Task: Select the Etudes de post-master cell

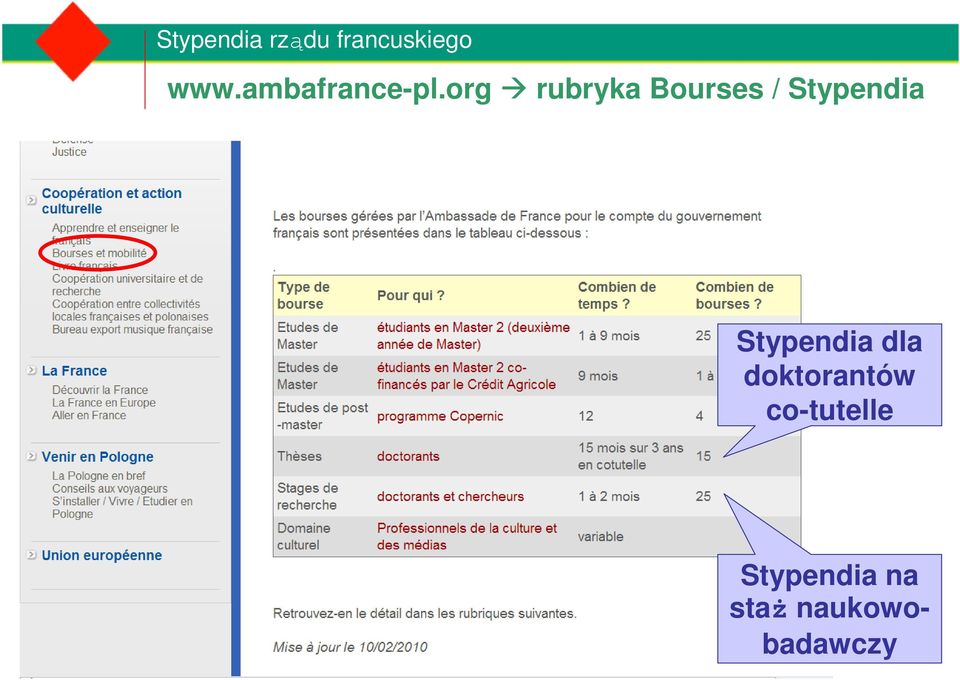Action: point(323,416)
